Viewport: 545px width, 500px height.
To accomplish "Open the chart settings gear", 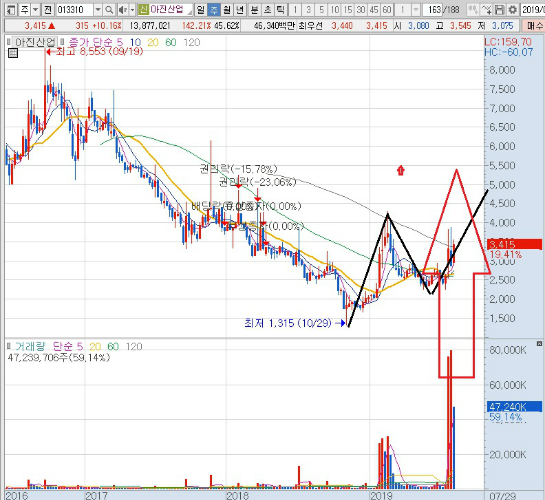I will (512, 10).
